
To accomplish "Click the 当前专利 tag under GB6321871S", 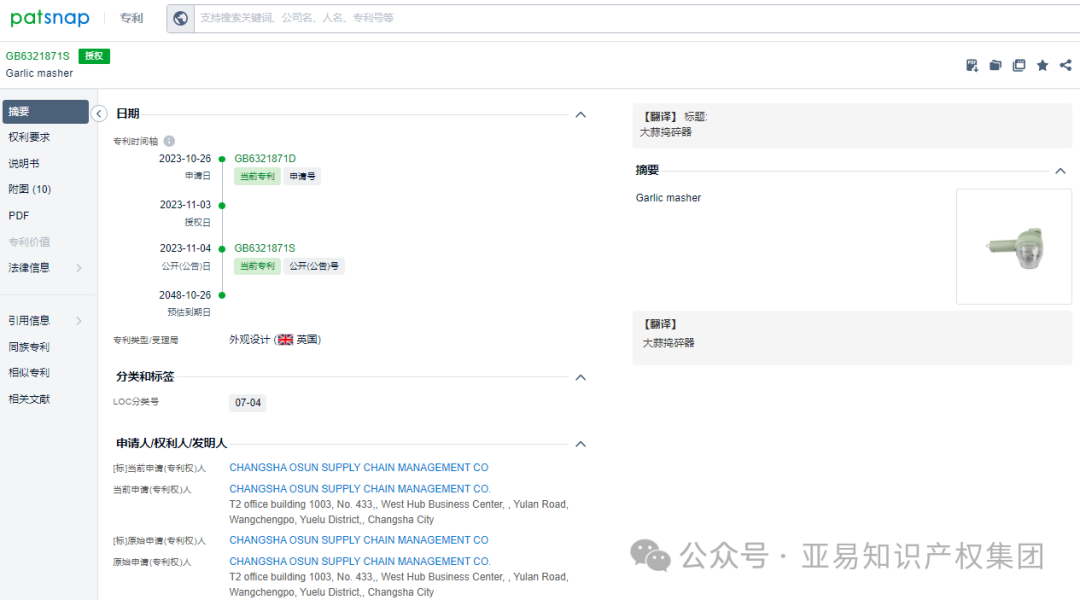I will 258,266.
